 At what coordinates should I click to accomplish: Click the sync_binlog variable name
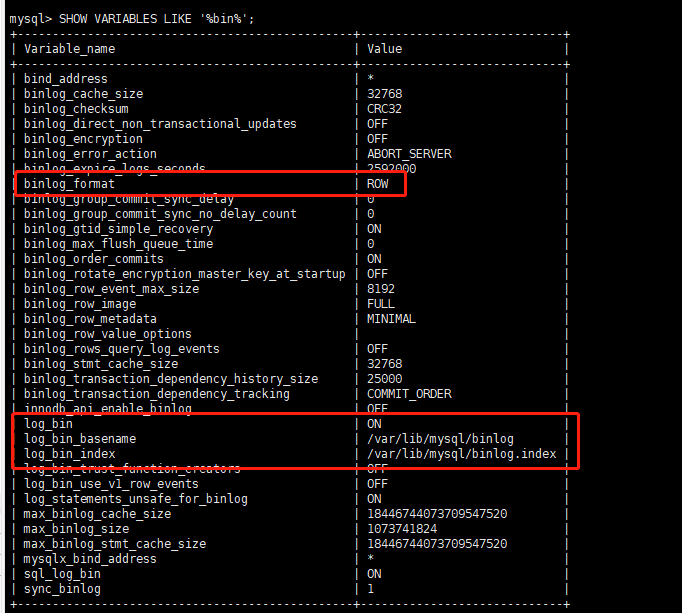point(62,589)
